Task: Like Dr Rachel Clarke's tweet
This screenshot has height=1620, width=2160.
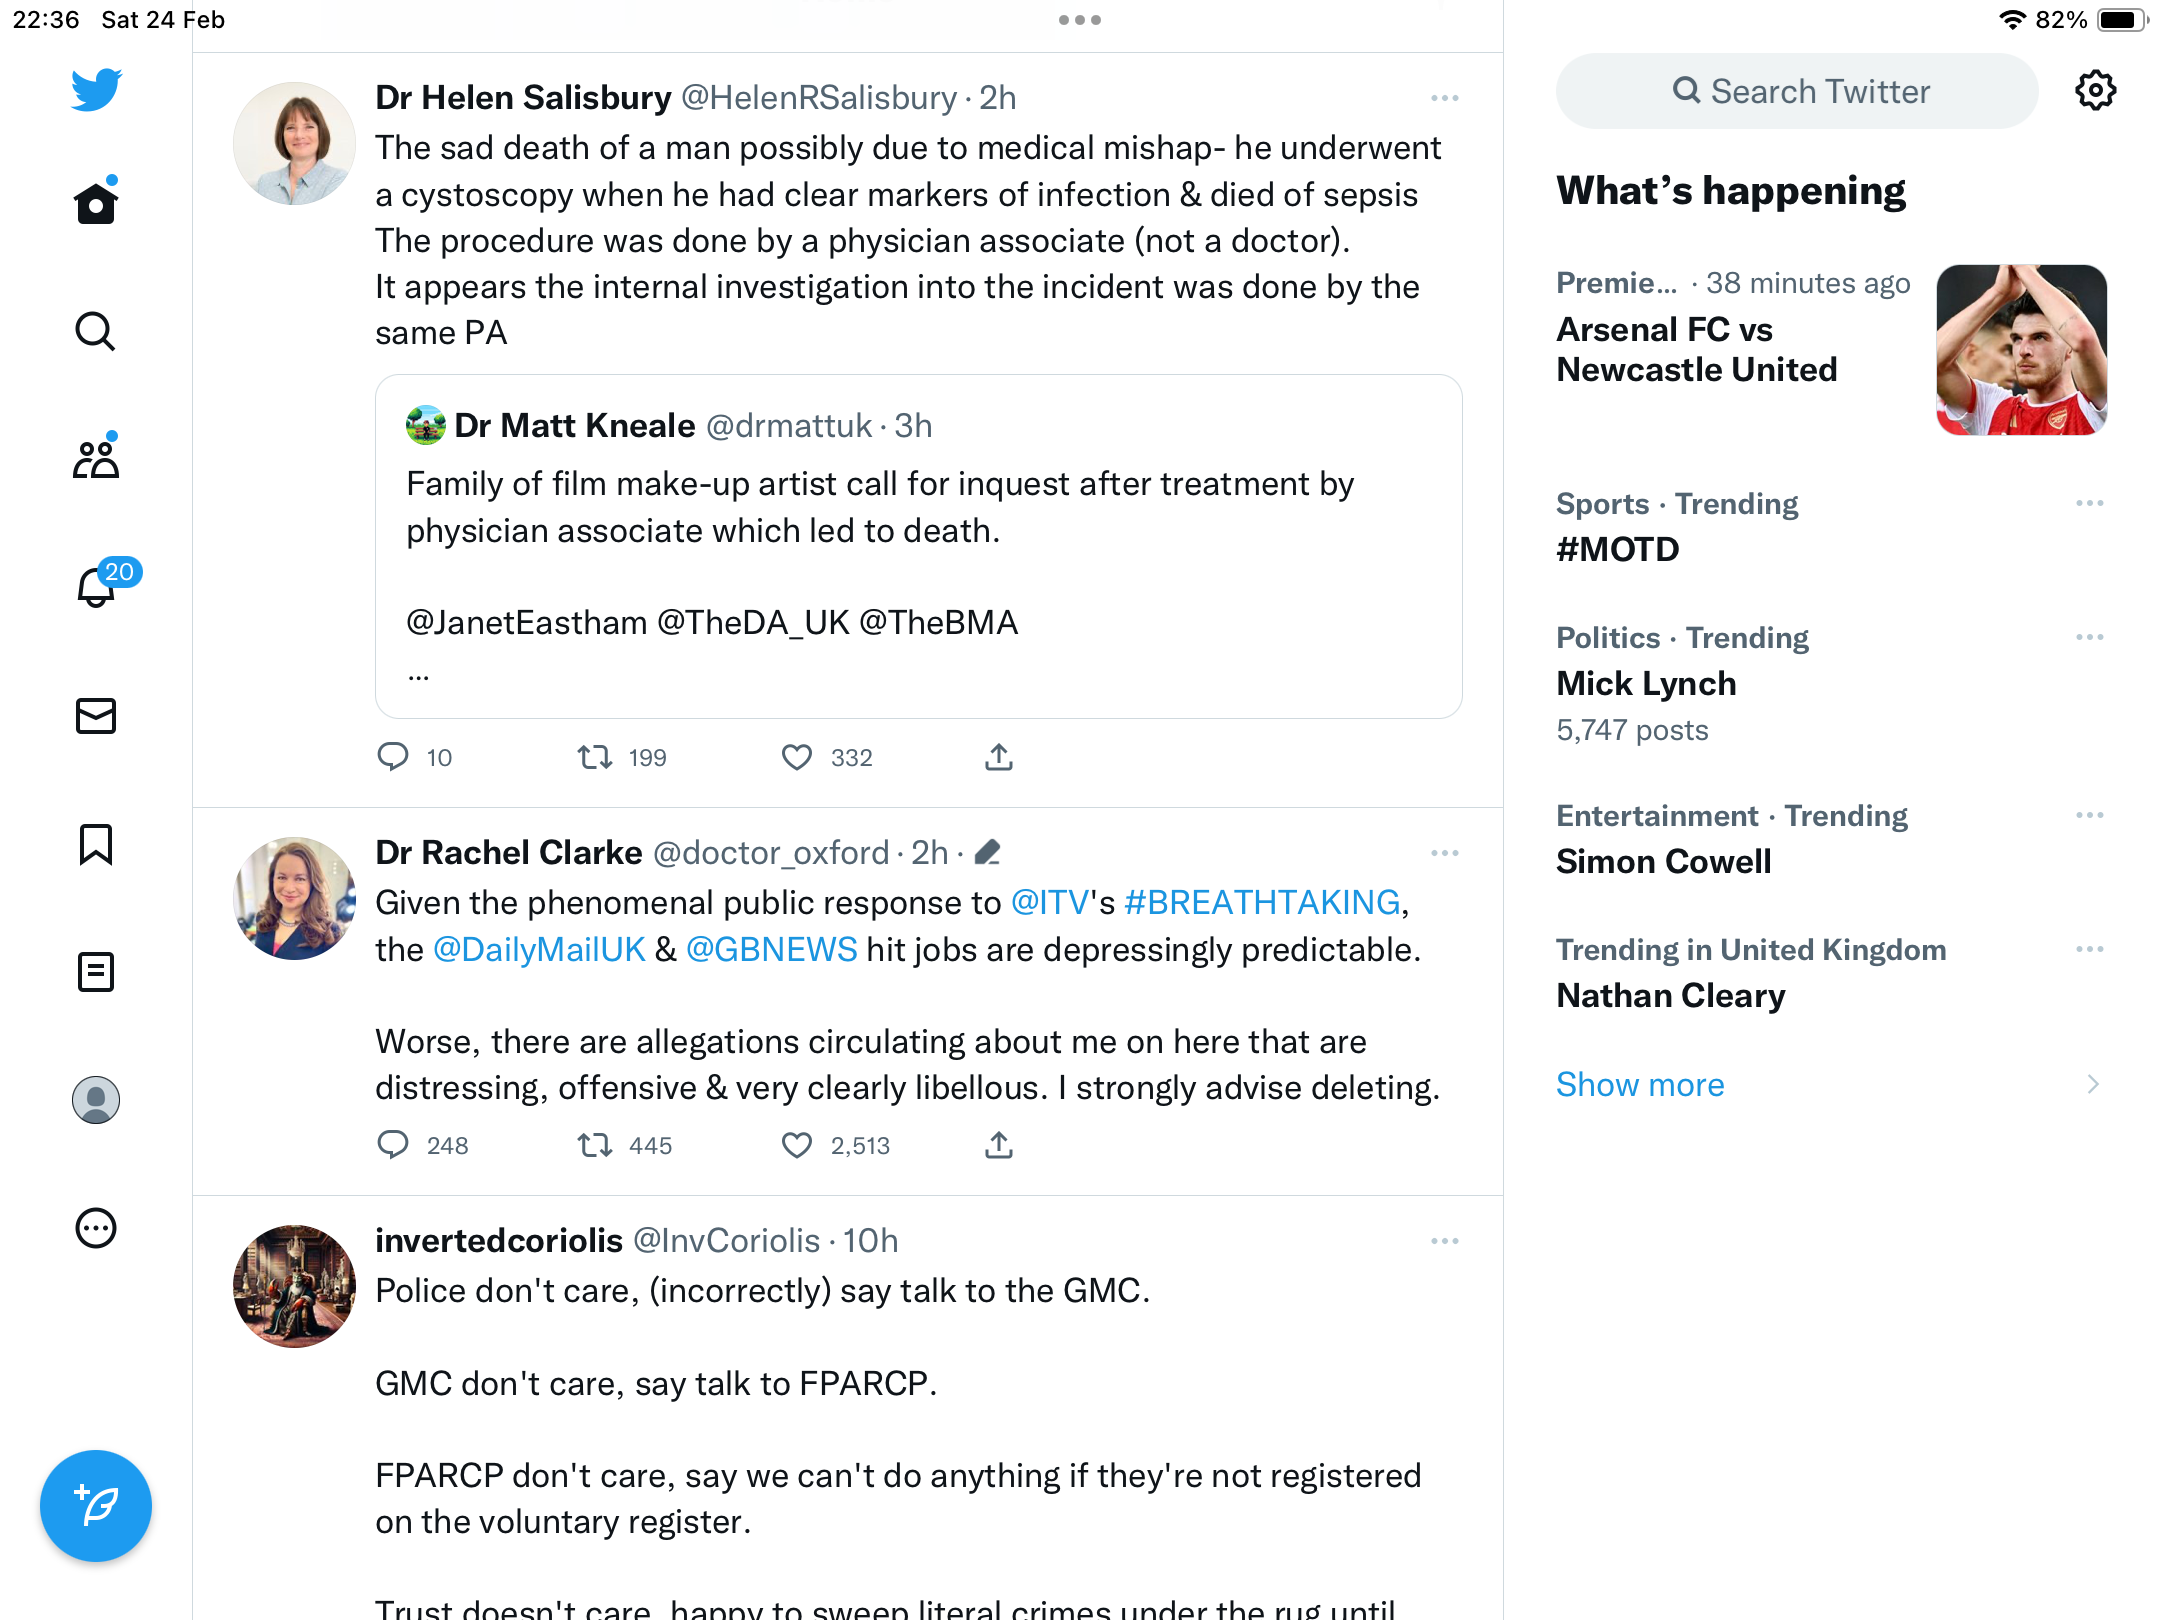Action: [797, 1145]
